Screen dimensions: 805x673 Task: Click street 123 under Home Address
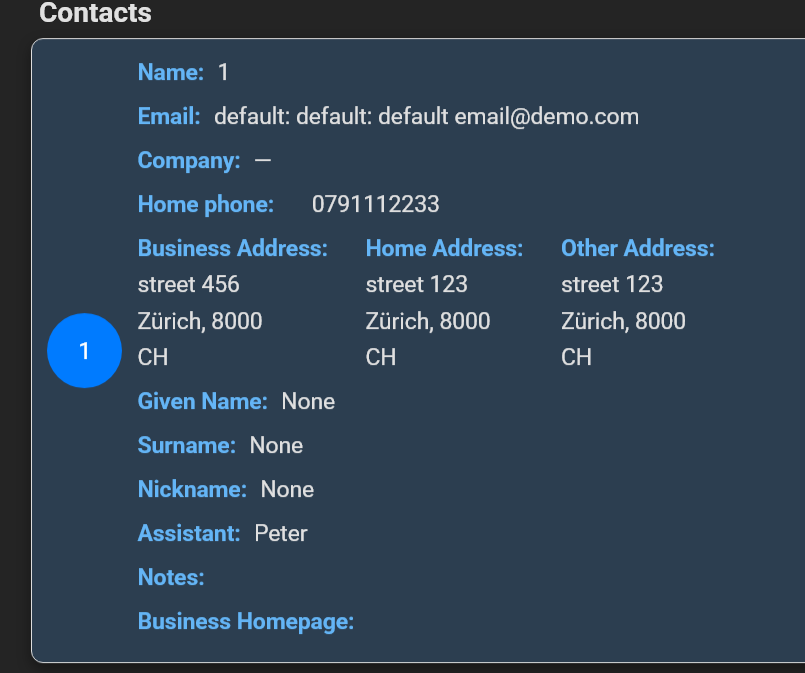[416, 284]
